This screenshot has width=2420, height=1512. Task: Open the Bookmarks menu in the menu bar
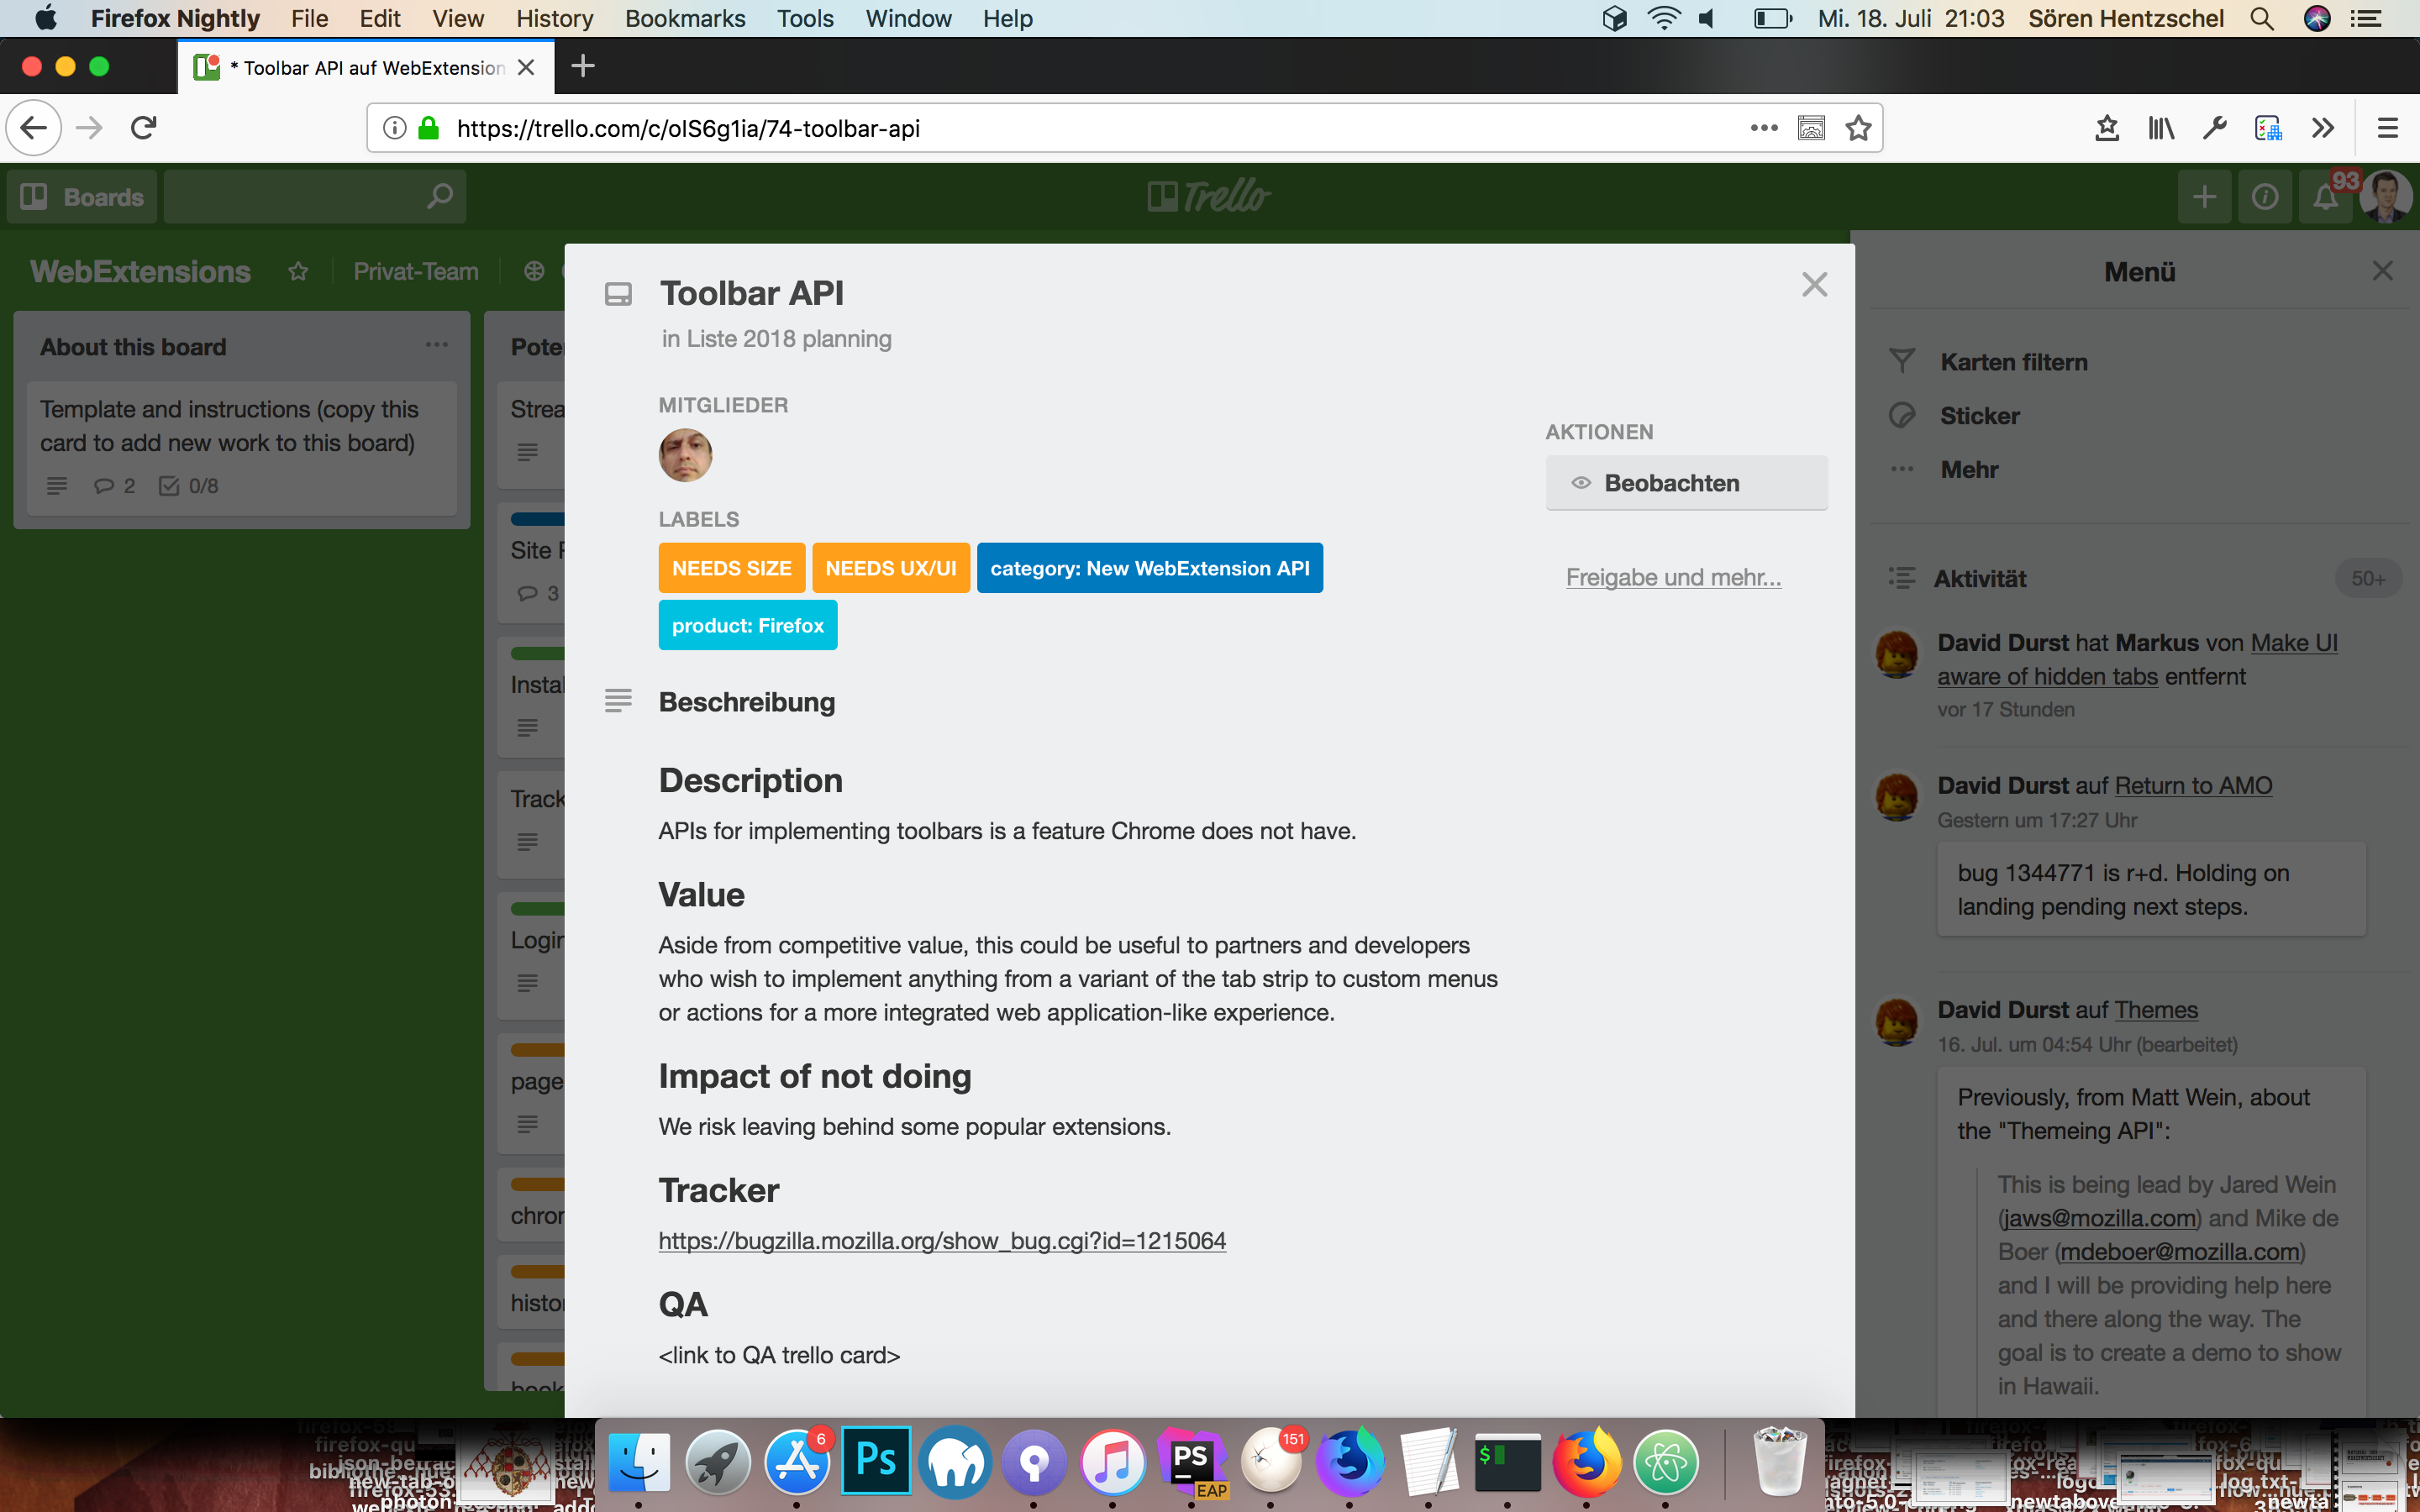coord(685,18)
